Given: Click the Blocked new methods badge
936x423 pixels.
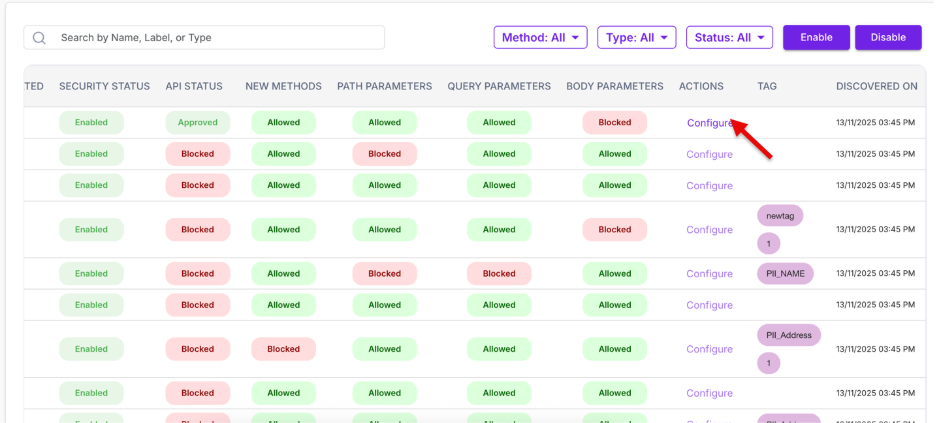Looking at the screenshot, I should coord(283,349).
